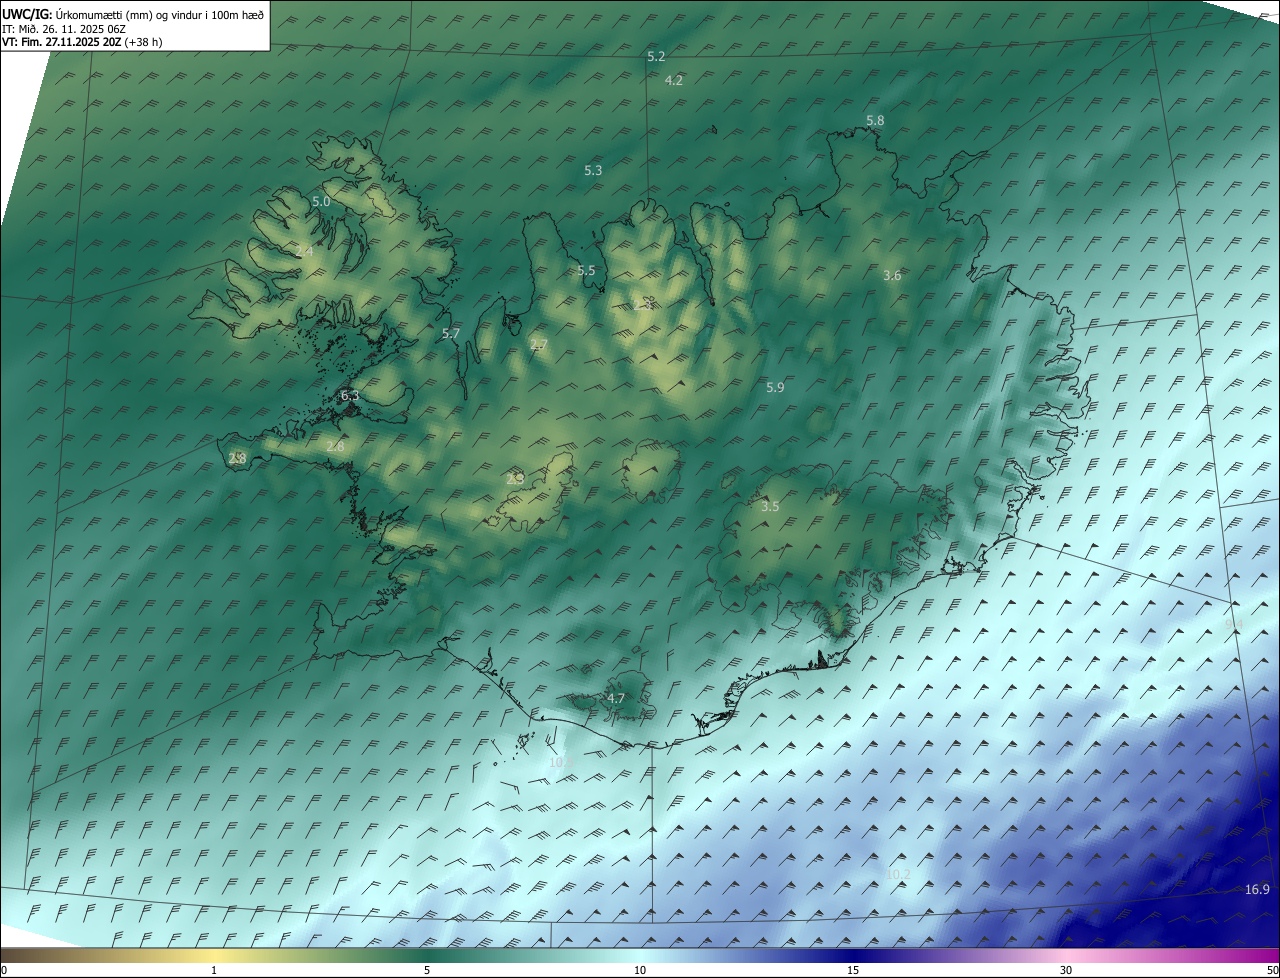Click the 6.3 value label
This screenshot has width=1280, height=978.
pos(350,396)
